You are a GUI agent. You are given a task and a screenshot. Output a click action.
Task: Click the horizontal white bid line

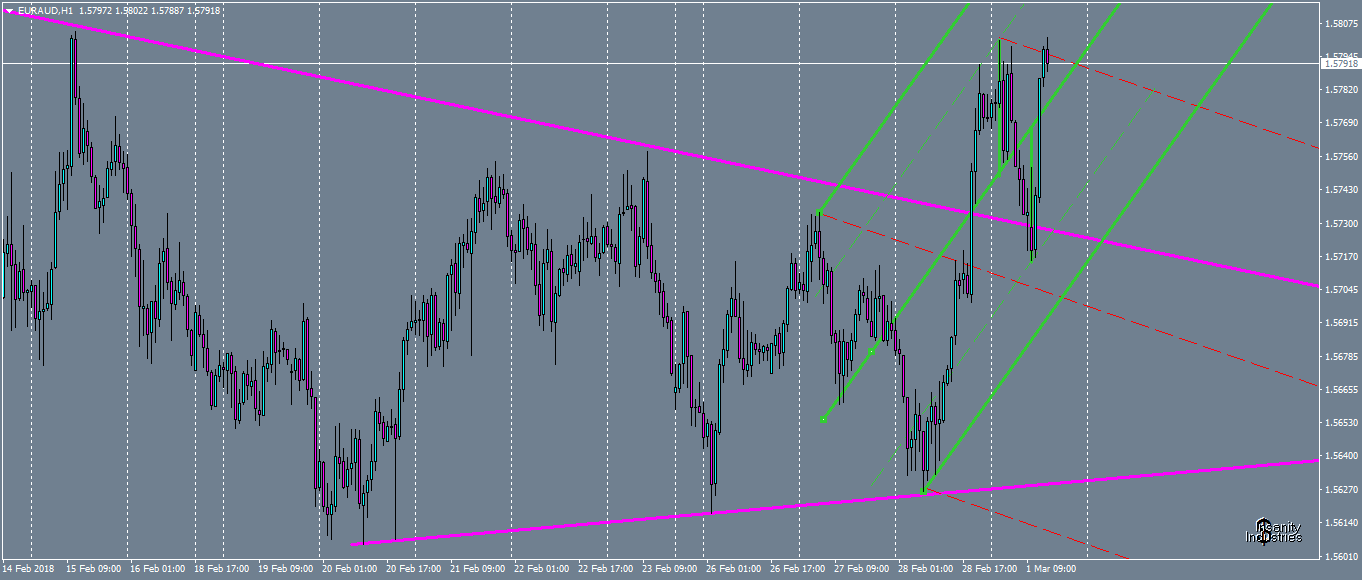tap(600, 61)
